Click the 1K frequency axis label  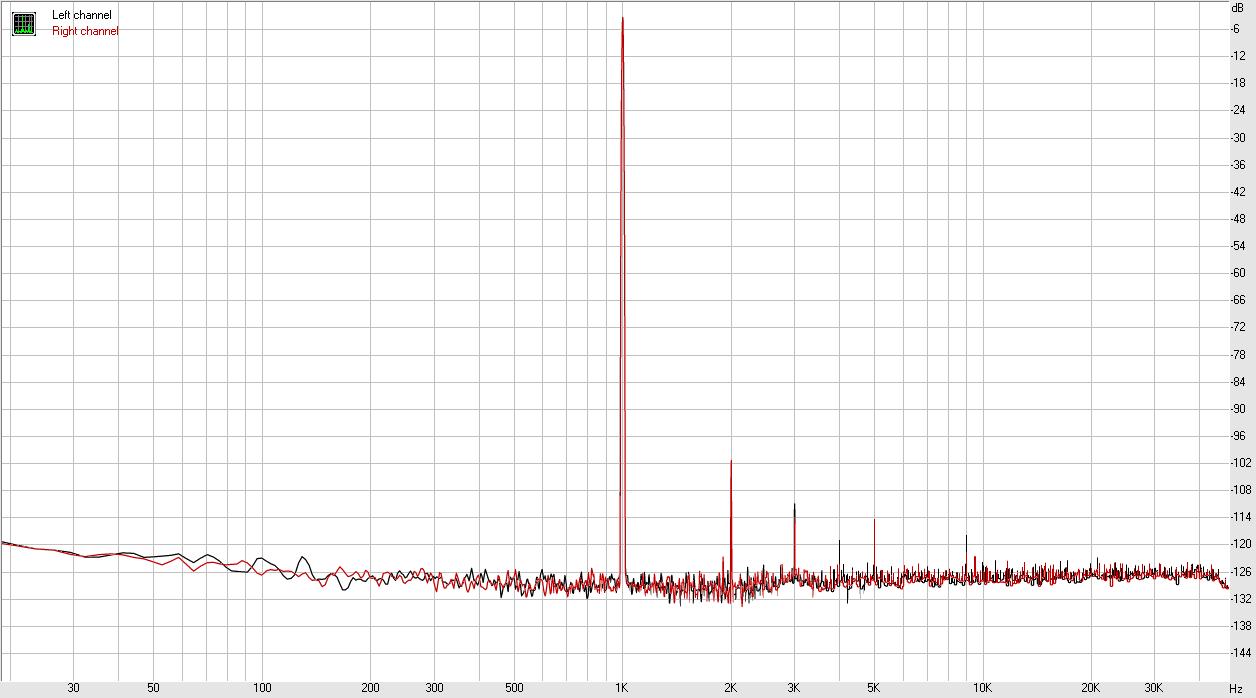(x=622, y=688)
